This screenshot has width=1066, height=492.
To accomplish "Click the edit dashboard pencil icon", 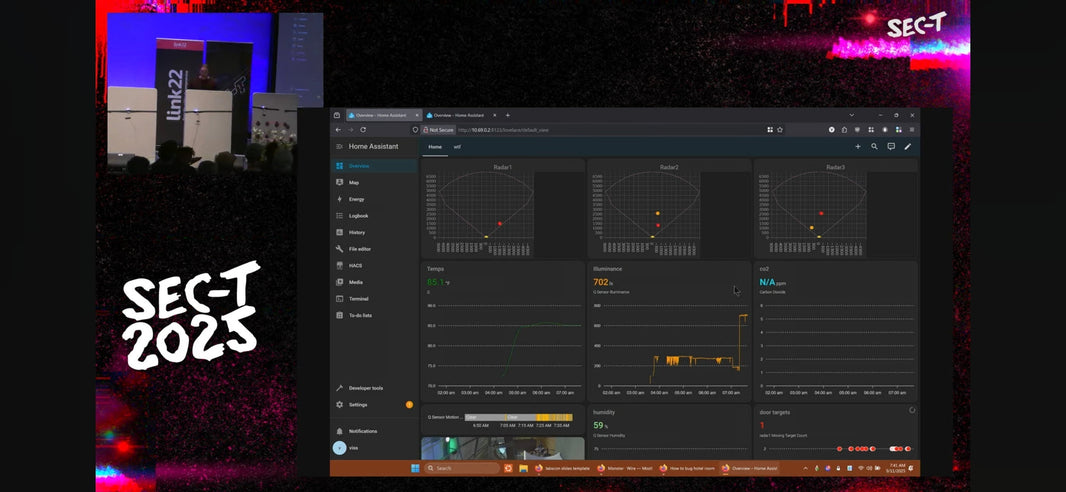I will point(908,147).
